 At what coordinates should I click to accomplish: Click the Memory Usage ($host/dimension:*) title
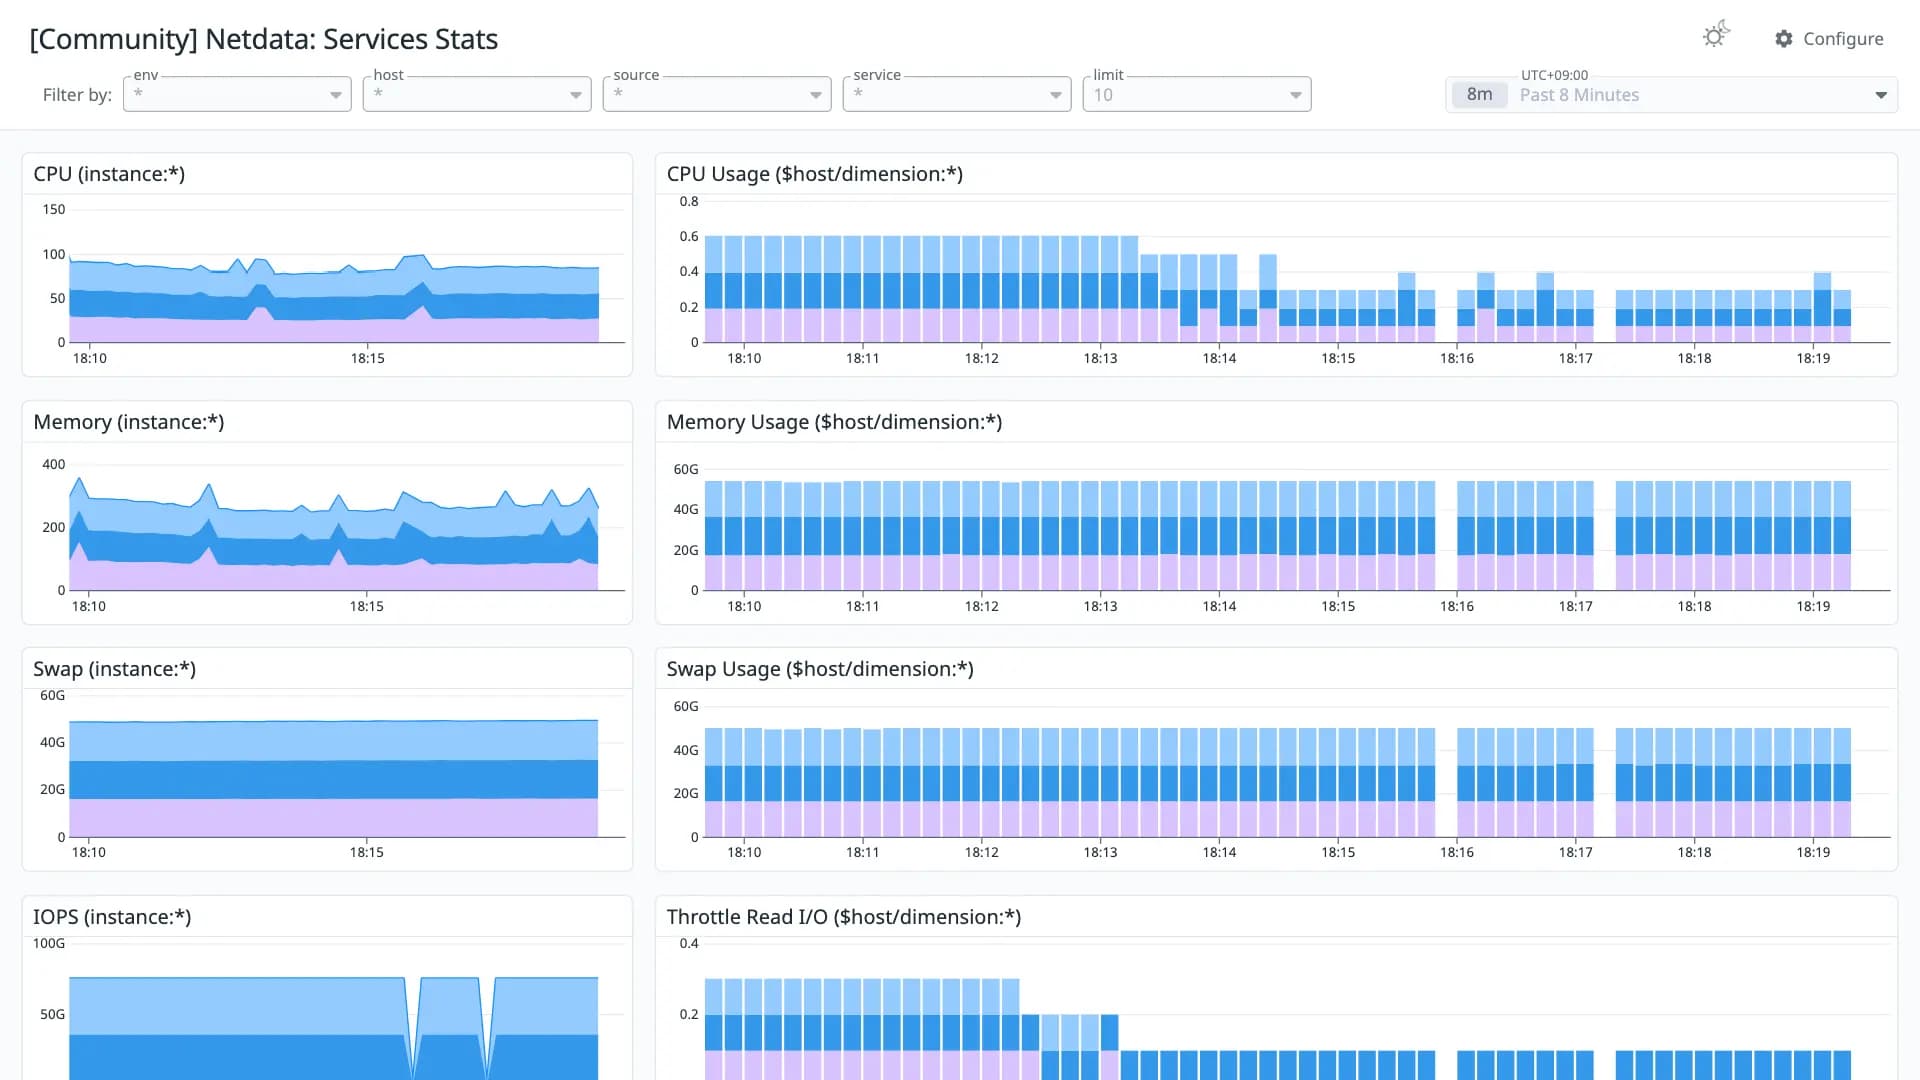(834, 422)
